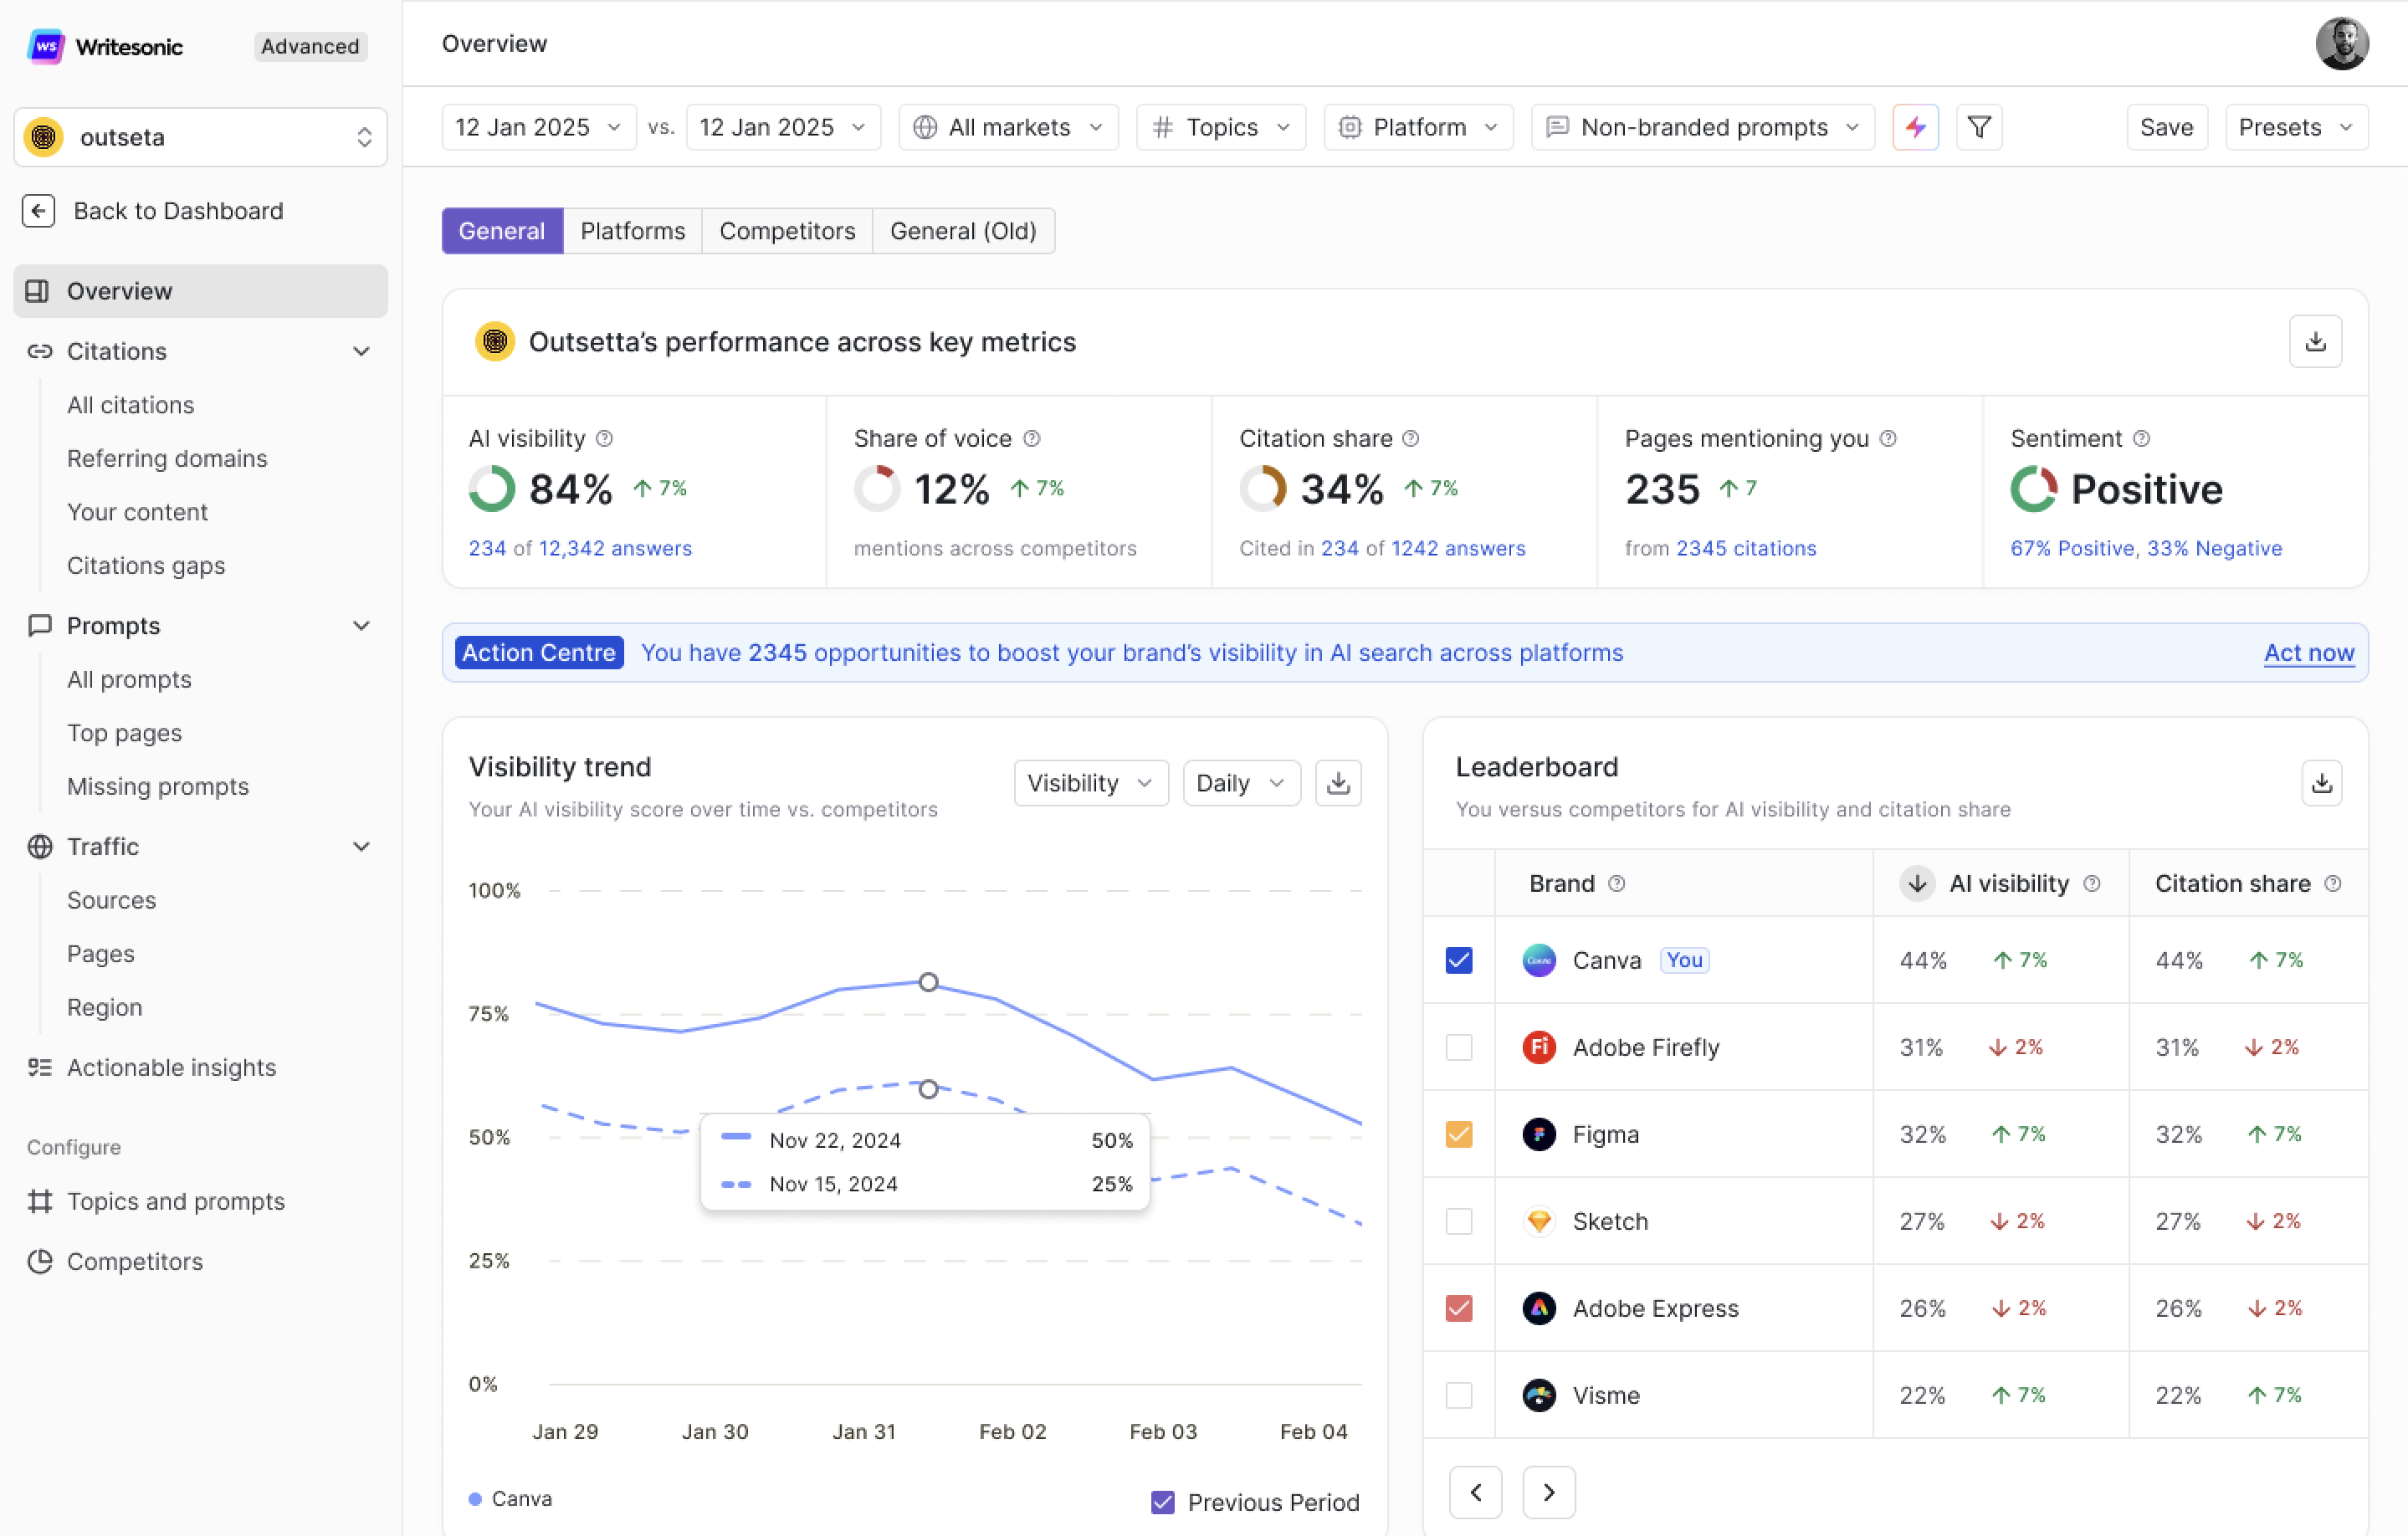Go to next Leaderboard page arrow
The image size is (2408, 1536).
[1548, 1492]
